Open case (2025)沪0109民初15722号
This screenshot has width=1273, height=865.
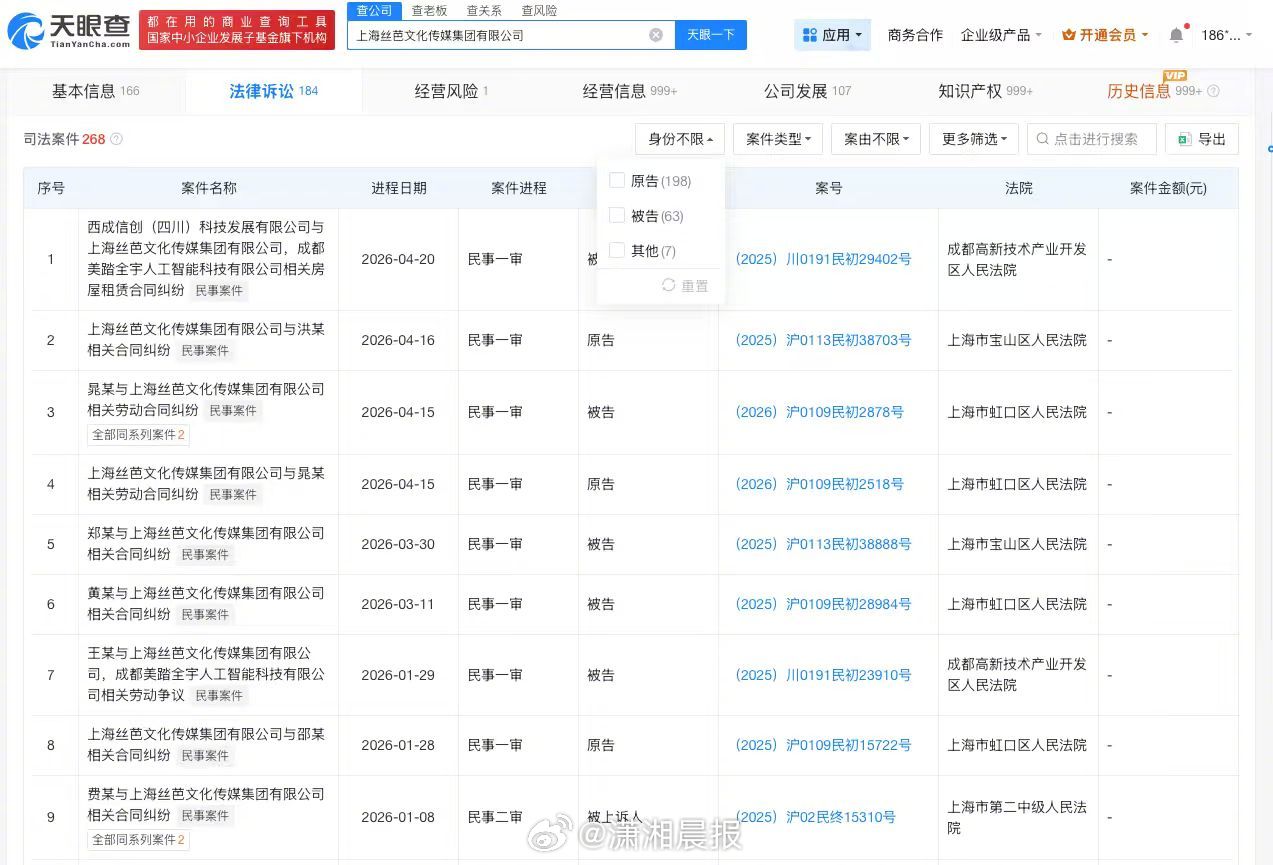(x=823, y=745)
